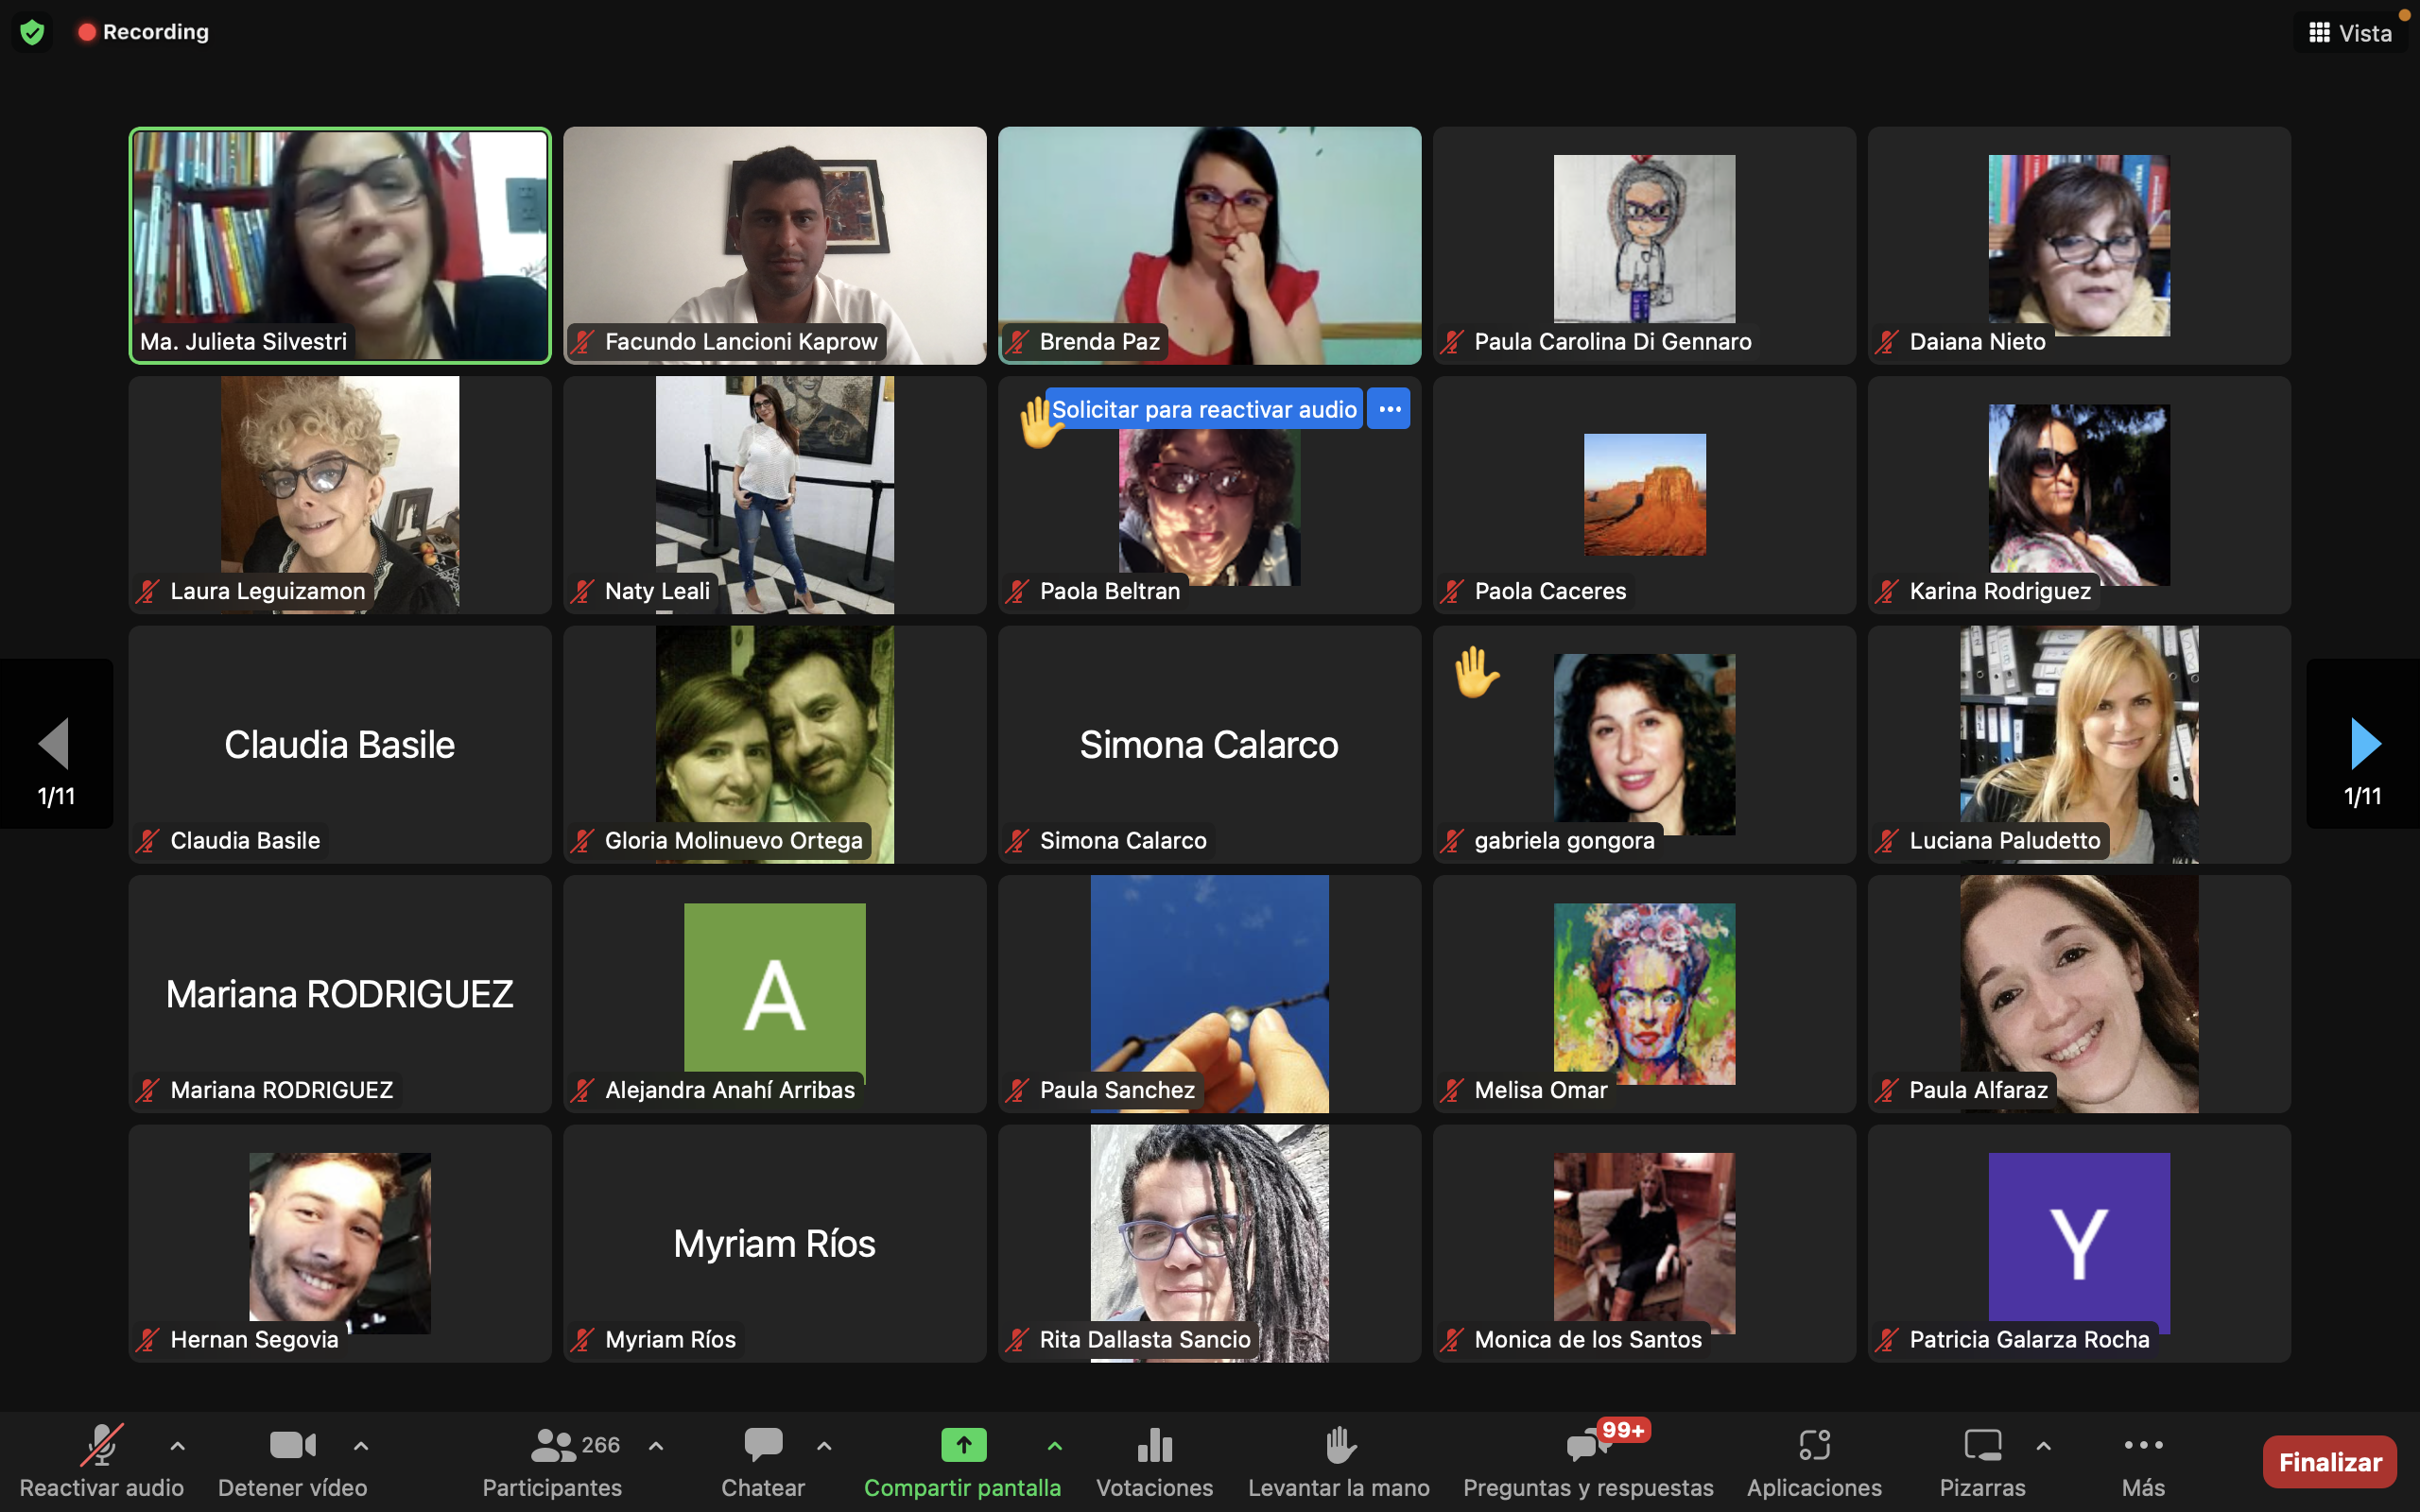
Task: Click muted mic icon of Karina Rodriguez
Action: 1887,591
